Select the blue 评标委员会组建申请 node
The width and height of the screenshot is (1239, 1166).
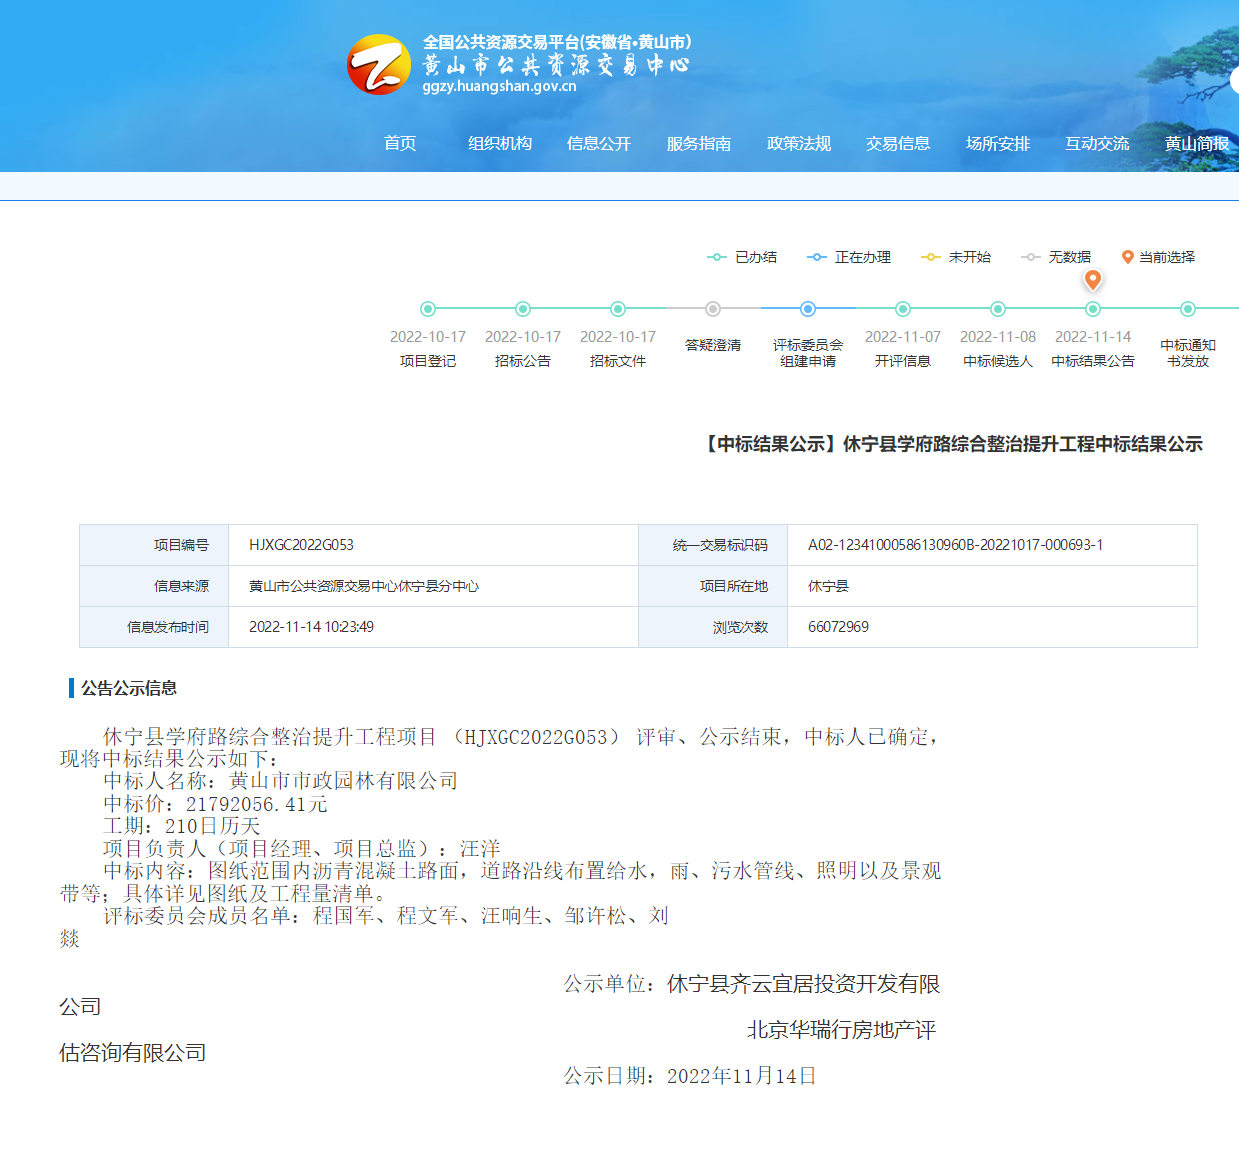(x=808, y=309)
